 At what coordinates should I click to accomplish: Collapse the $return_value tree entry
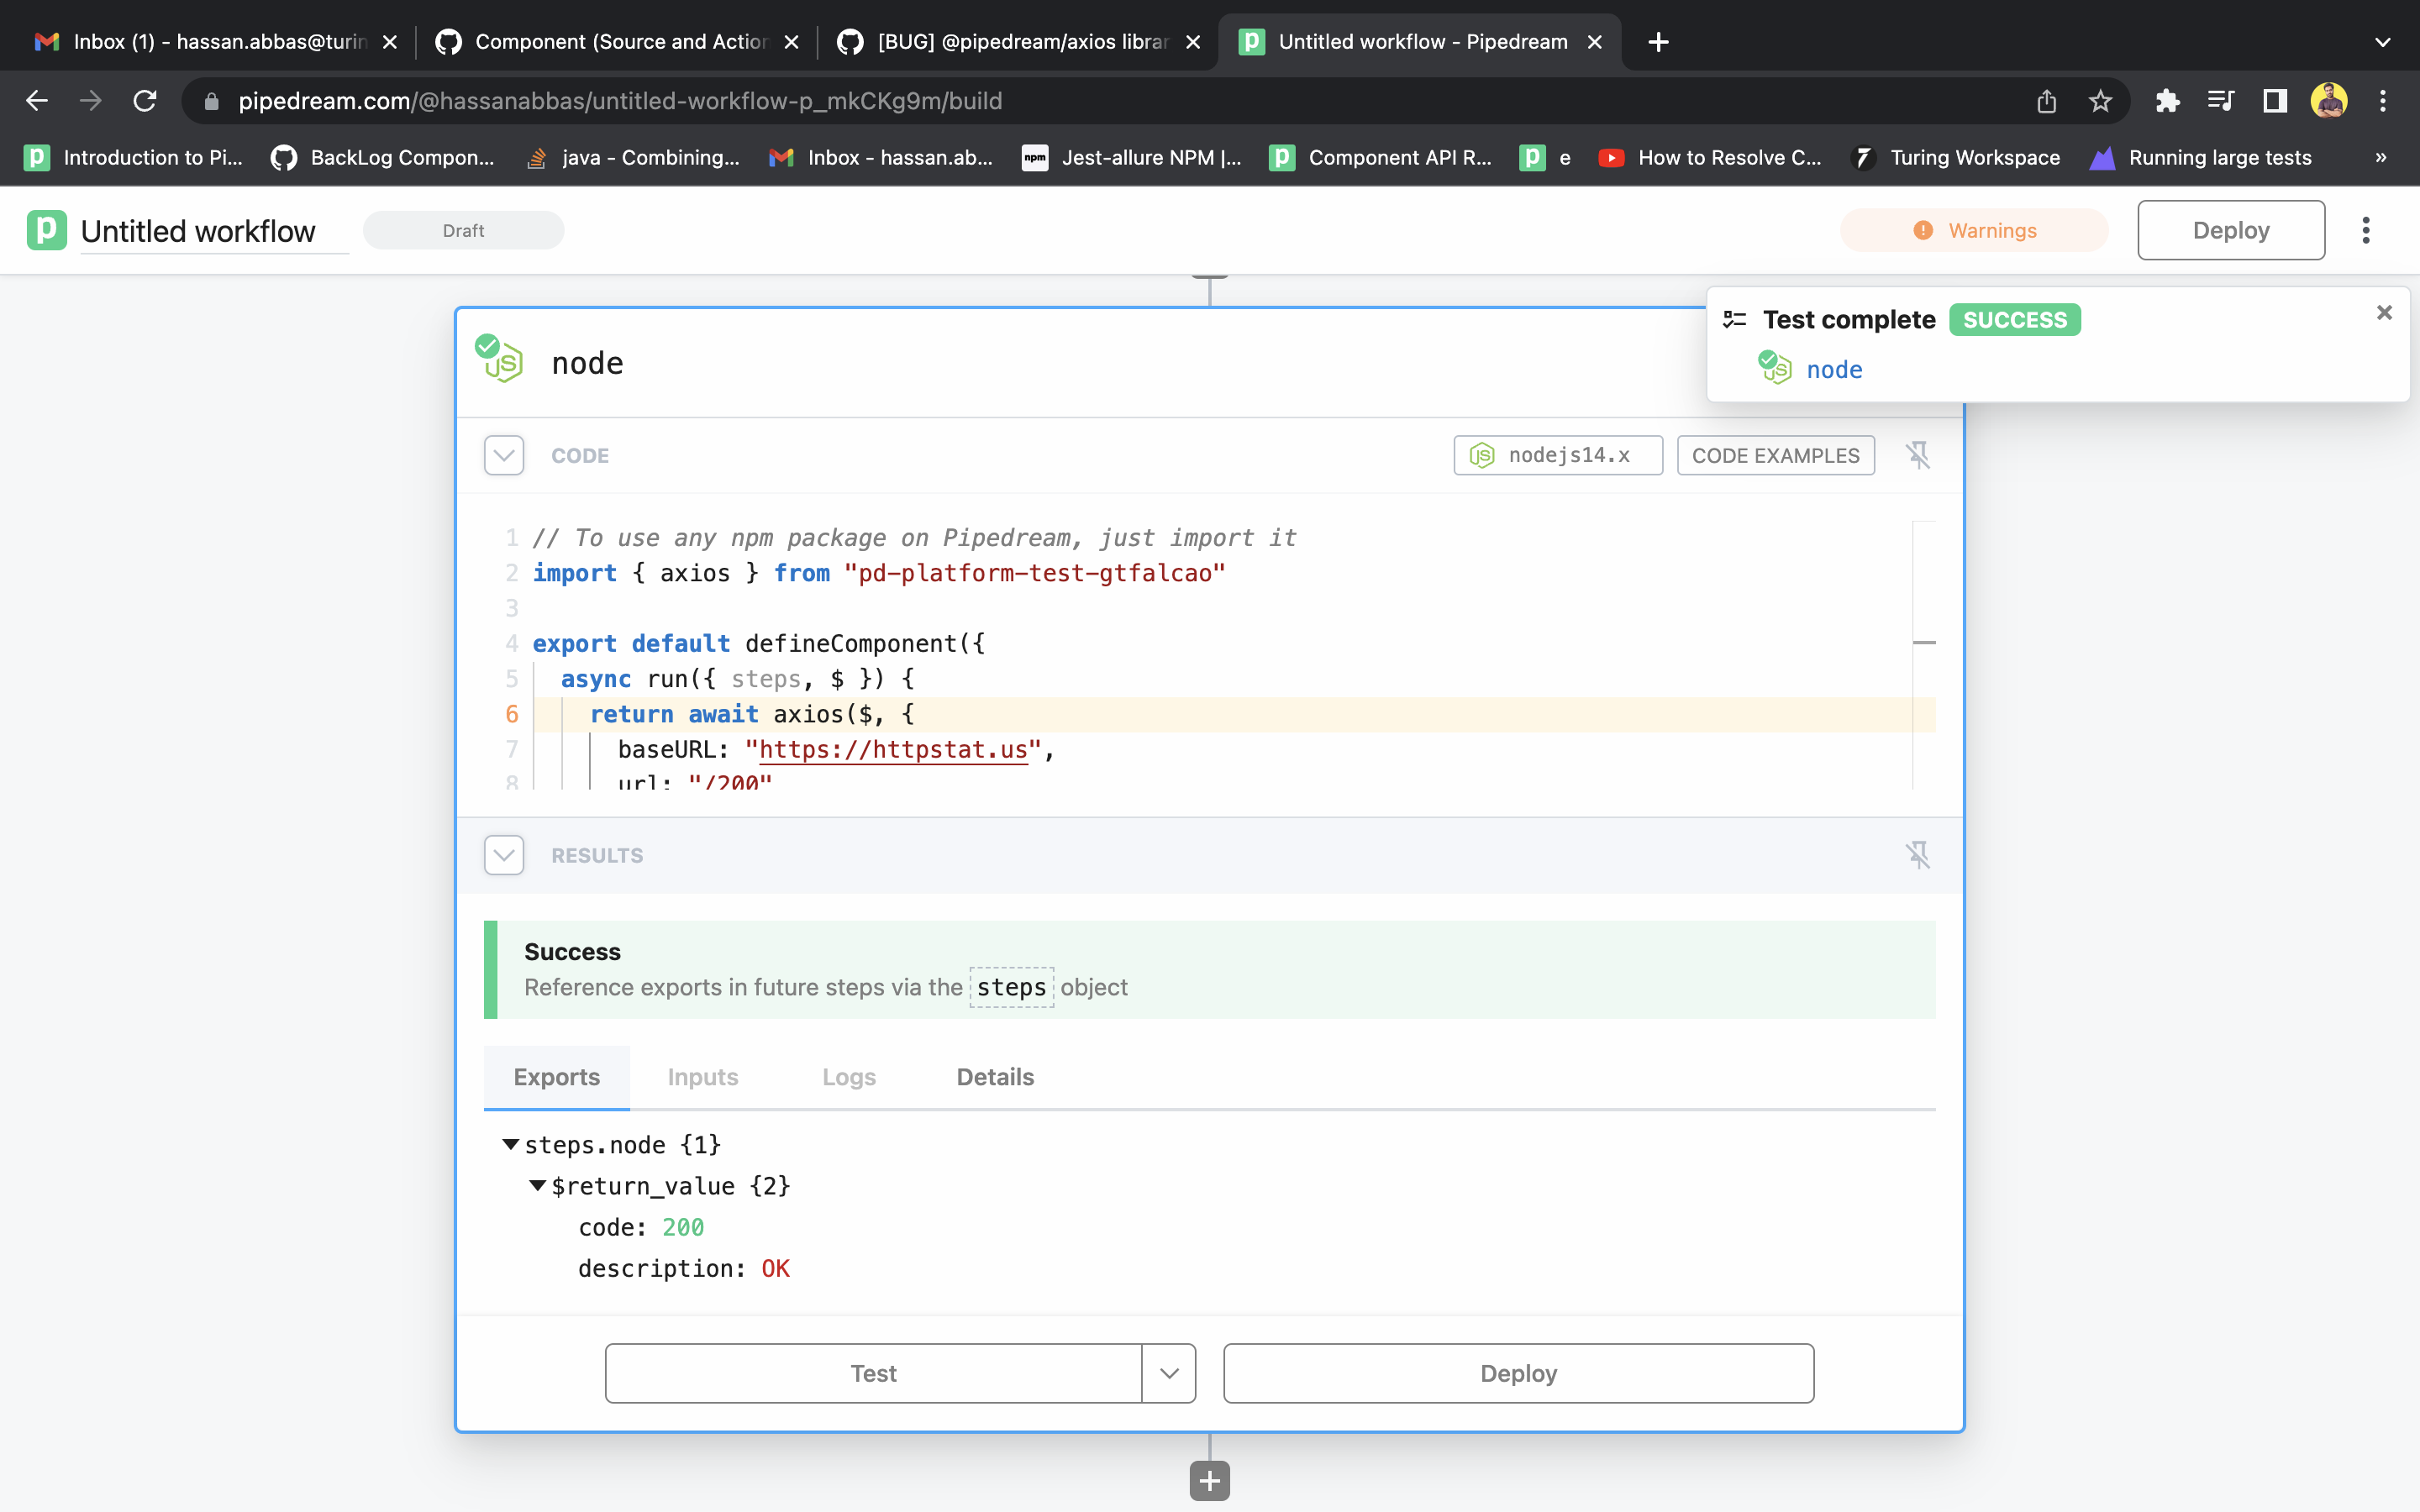click(x=537, y=1186)
